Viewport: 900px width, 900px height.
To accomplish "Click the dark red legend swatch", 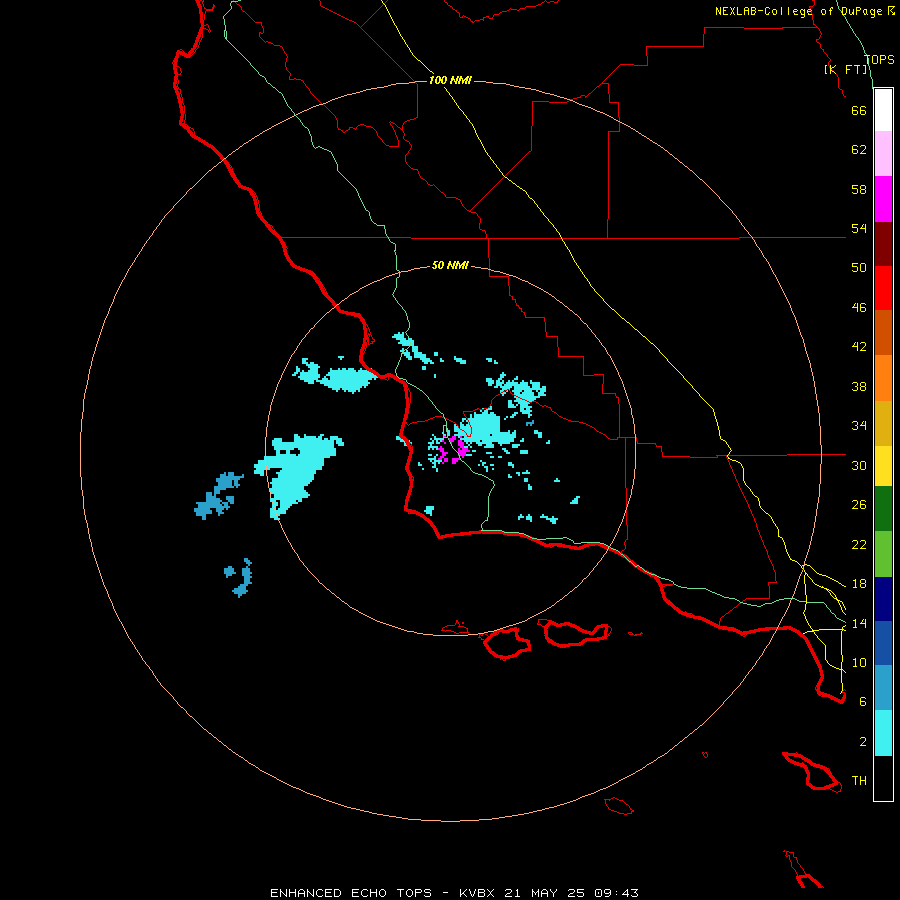I will 883,243.
